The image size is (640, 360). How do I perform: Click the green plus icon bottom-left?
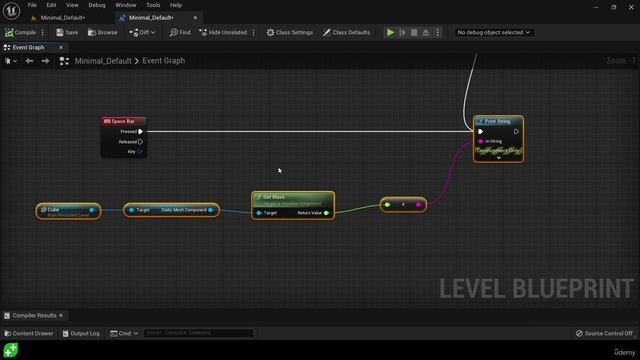pyautogui.click(x=11, y=350)
